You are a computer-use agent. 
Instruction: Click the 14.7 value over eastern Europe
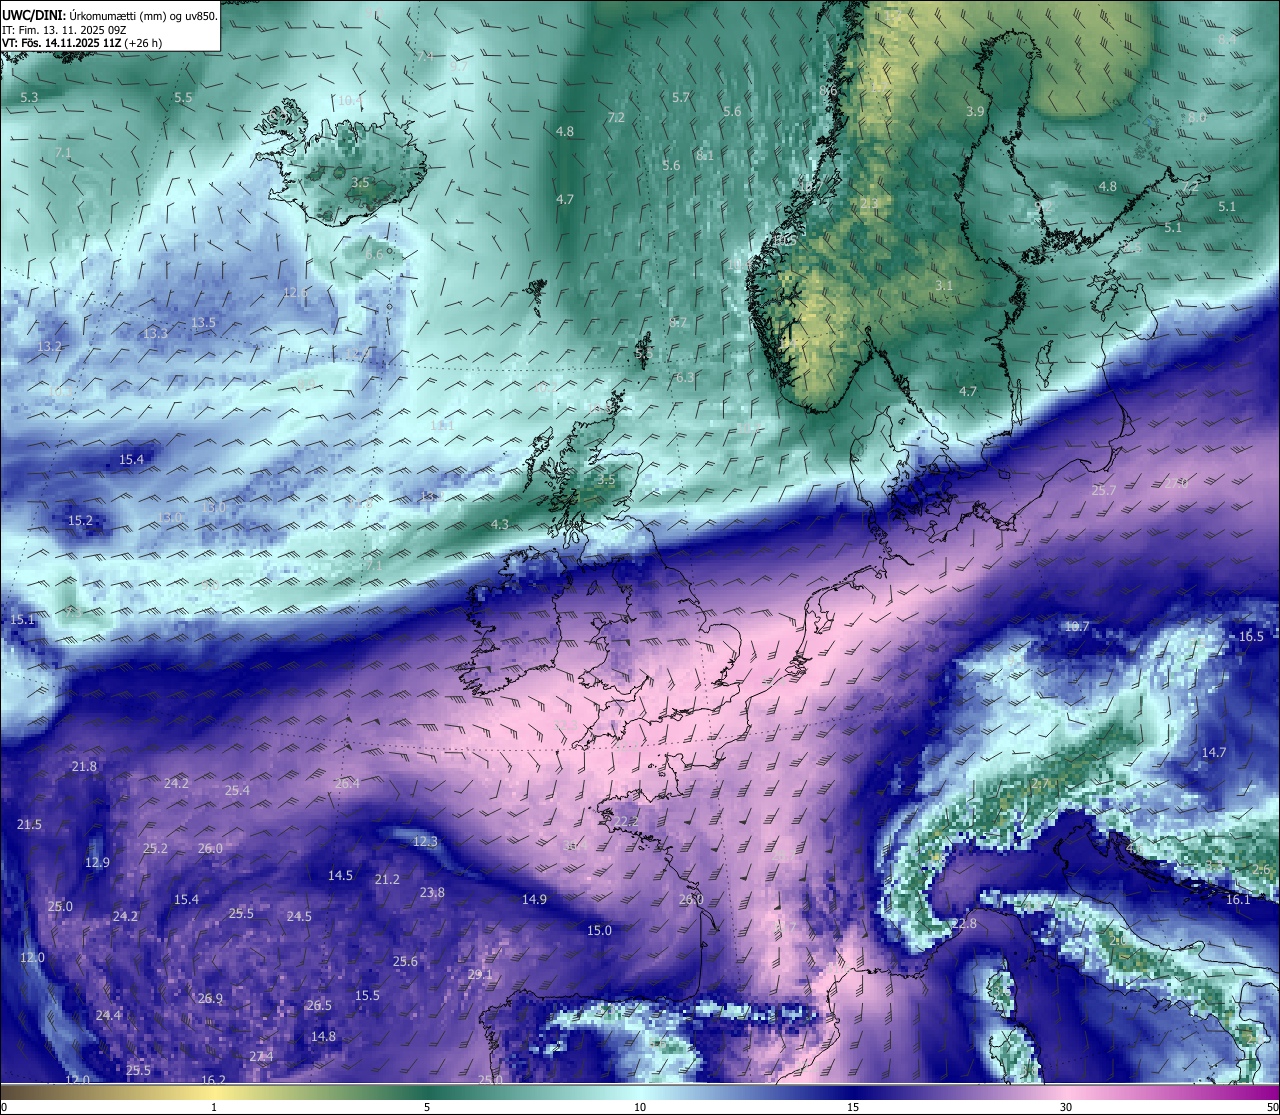1213,752
